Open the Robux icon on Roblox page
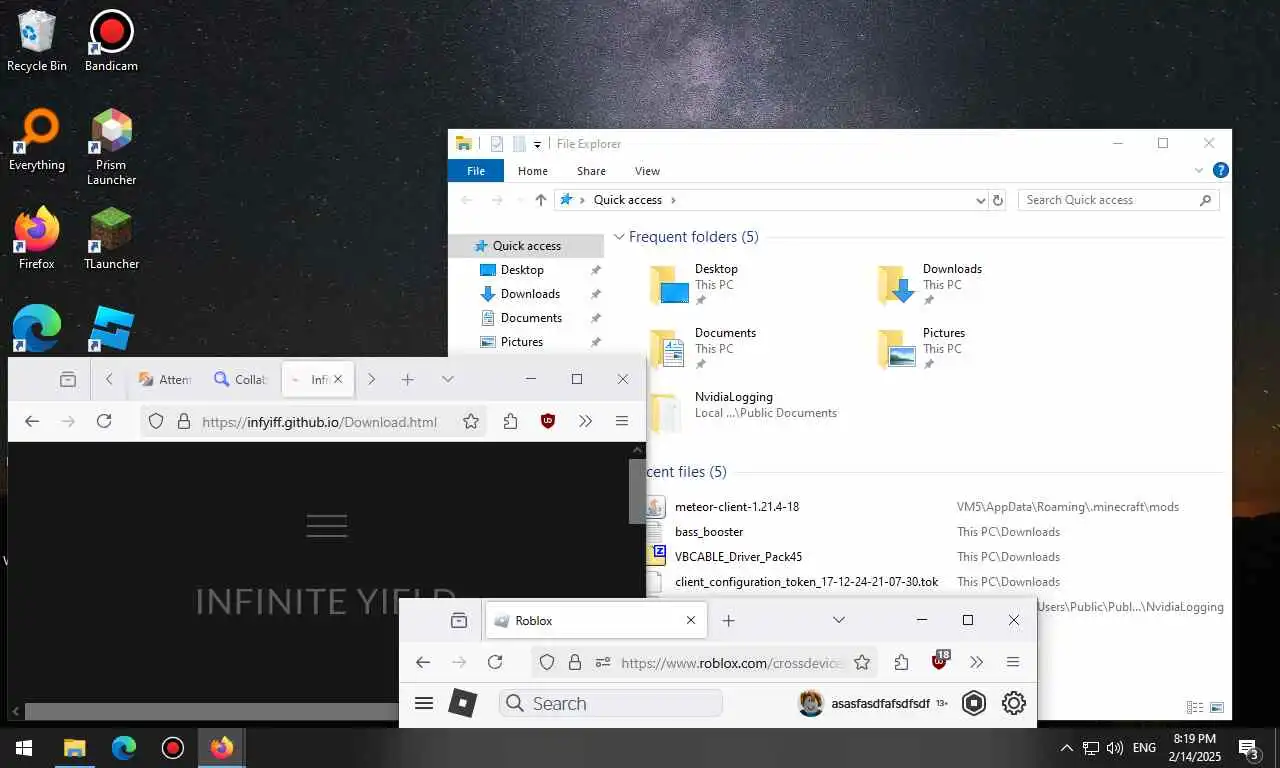Viewport: 1280px width, 768px height. pyautogui.click(x=974, y=703)
